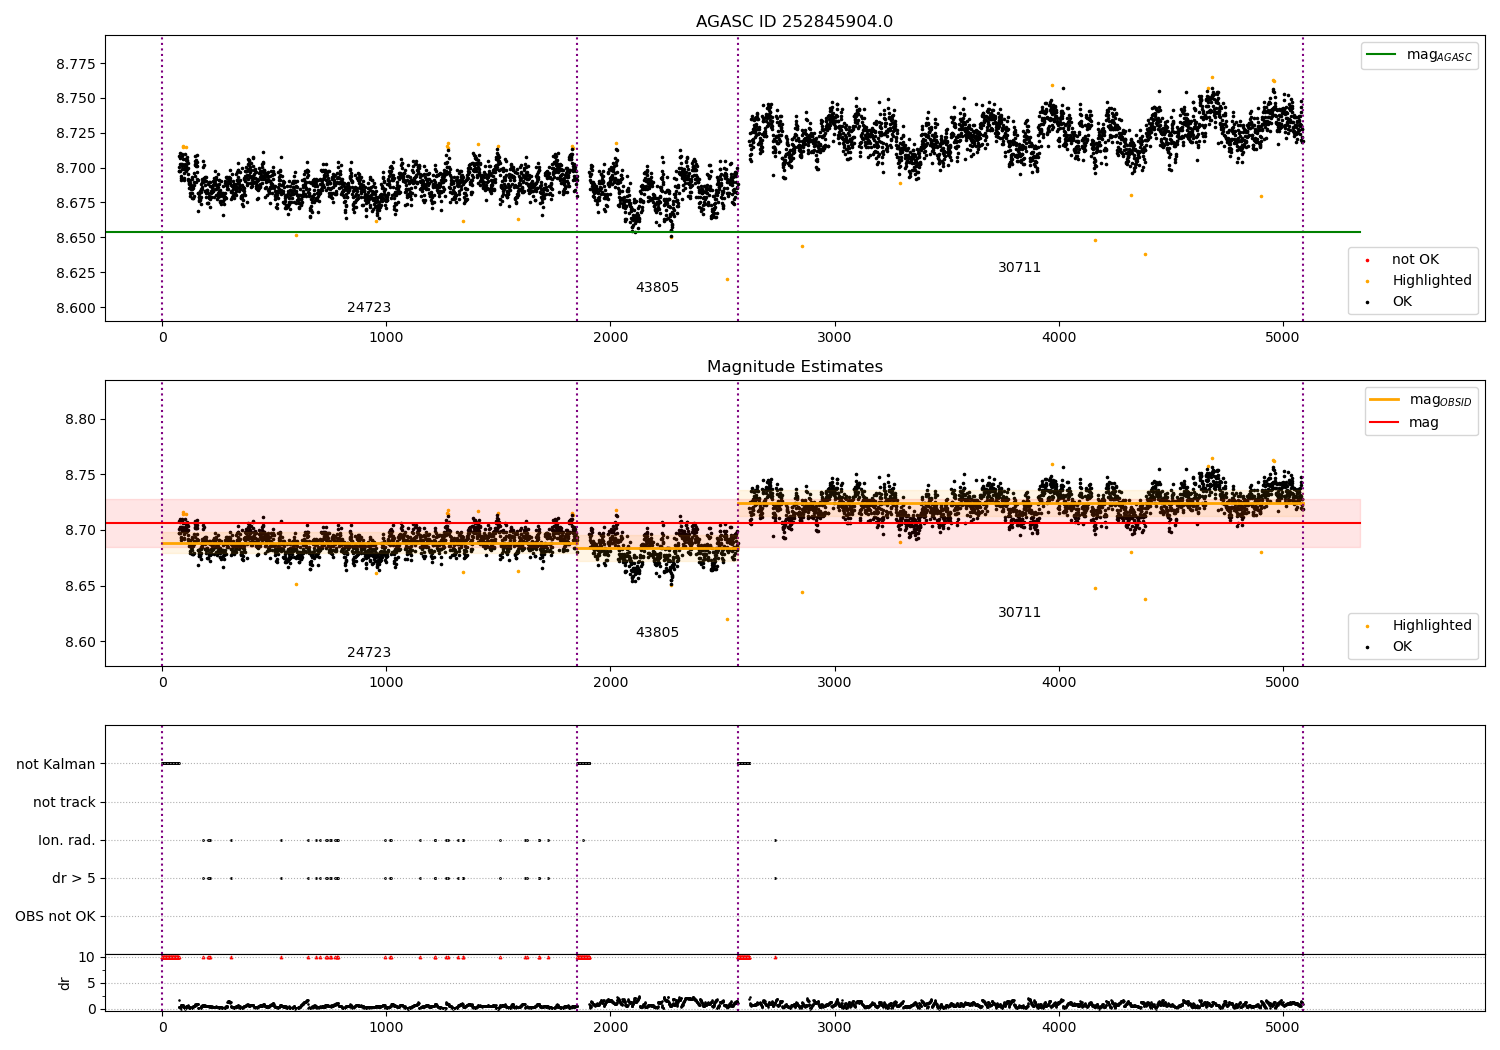Click the OBSID label 30711 in the Magnitude Estimates plot

(x=1019, y=613)
